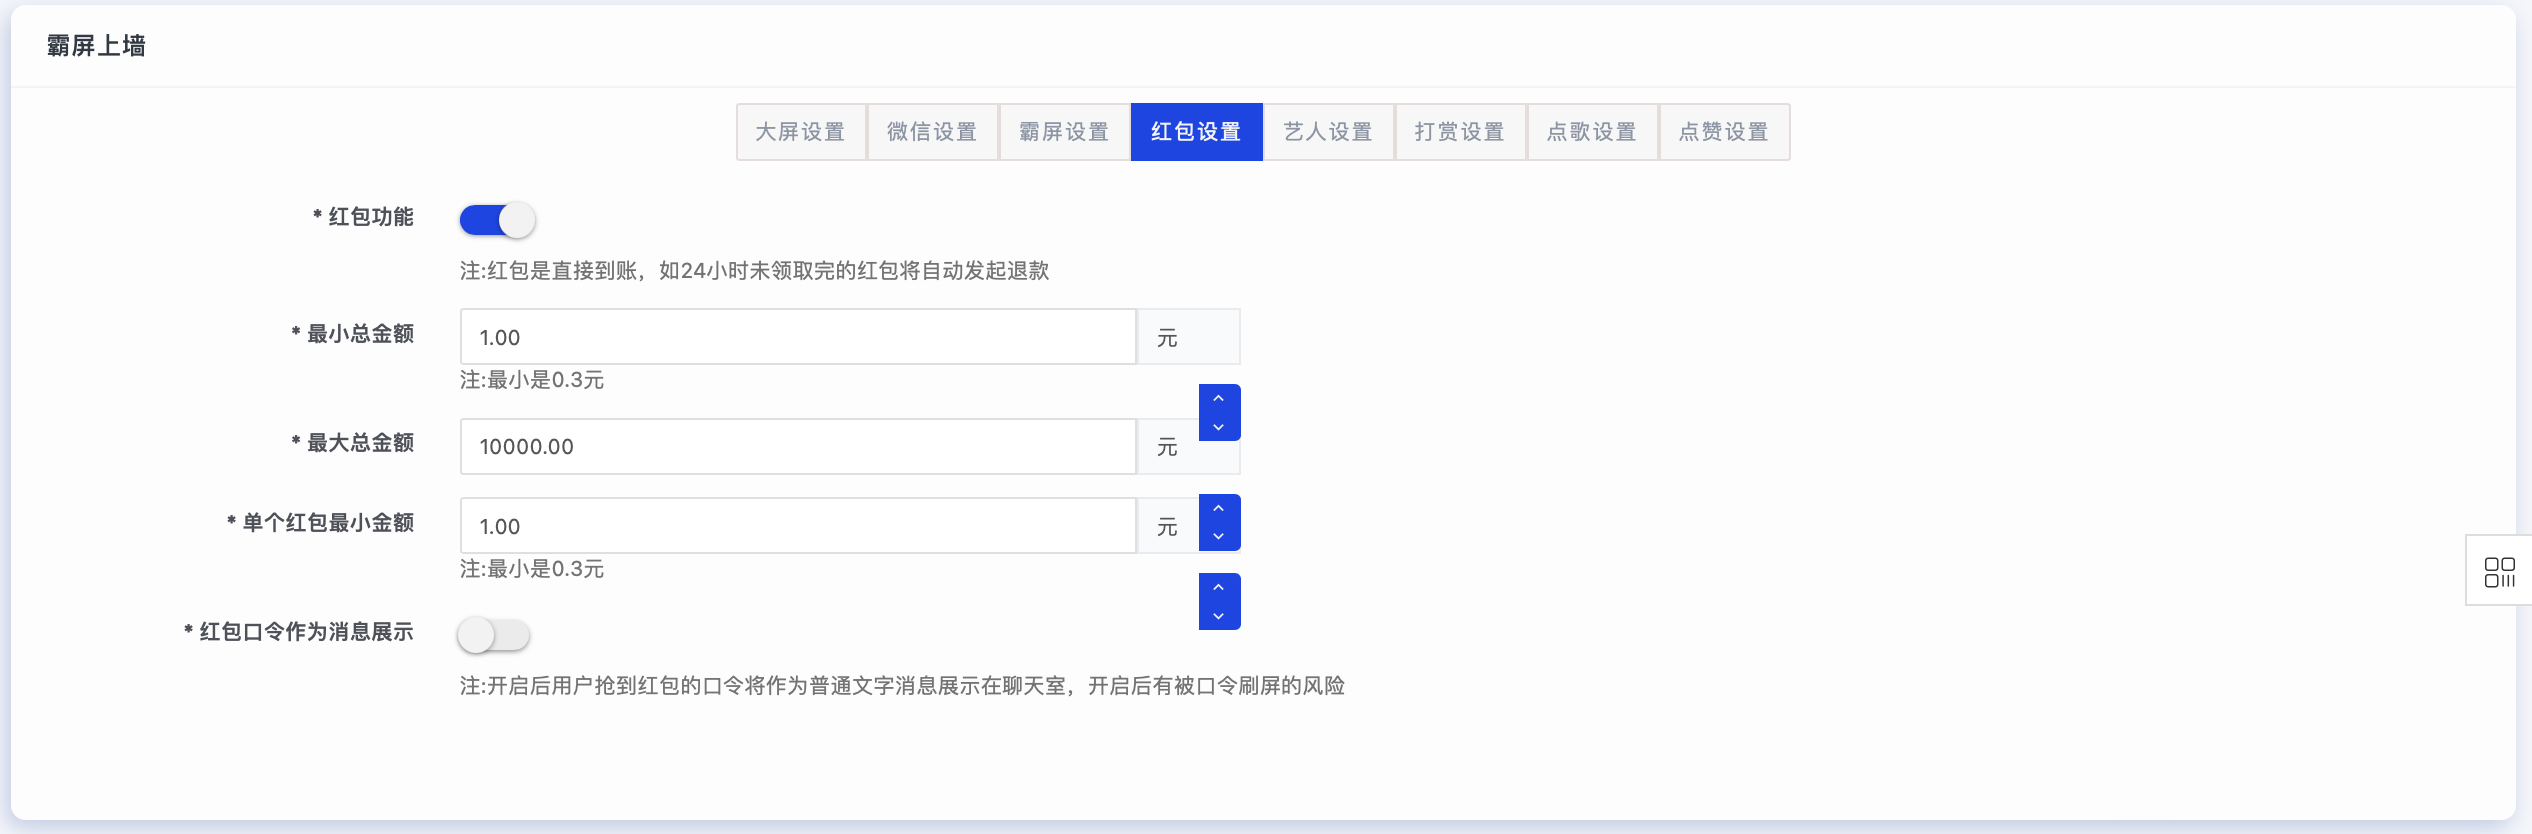Screen dimensions: 2532x834
Task: Click the 最小总金额 field label
Action: pos(353,334)
